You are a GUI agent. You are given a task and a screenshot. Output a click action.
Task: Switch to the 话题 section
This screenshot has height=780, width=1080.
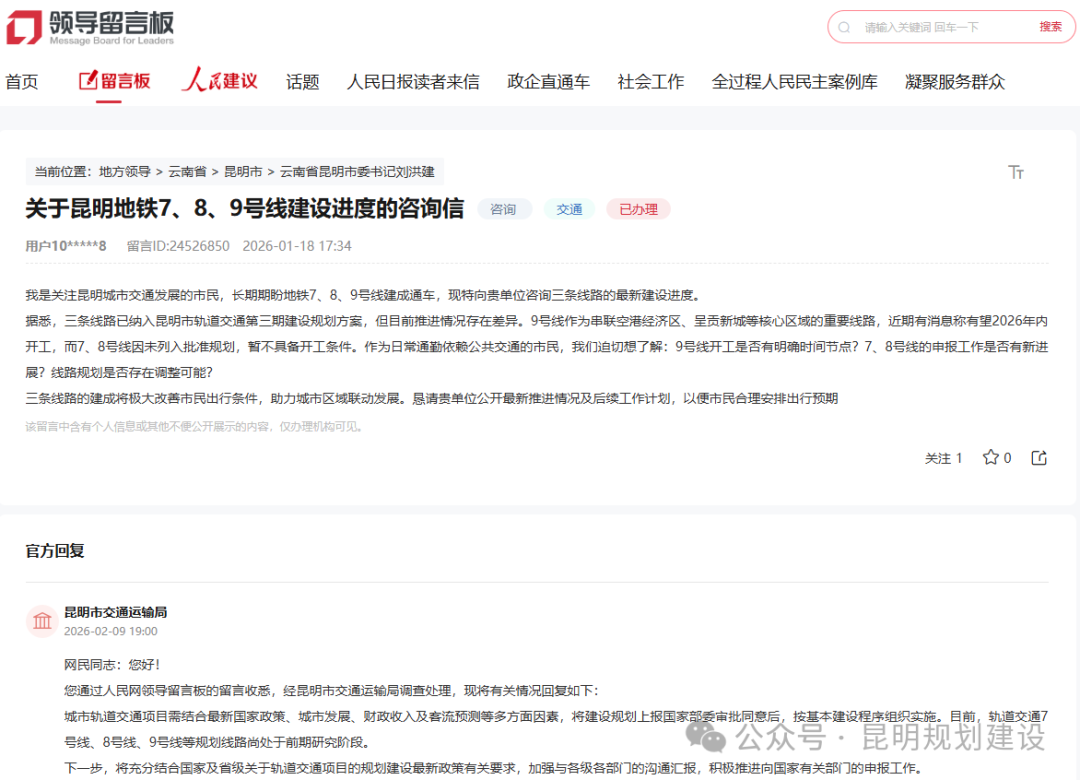tap(303, 81)
